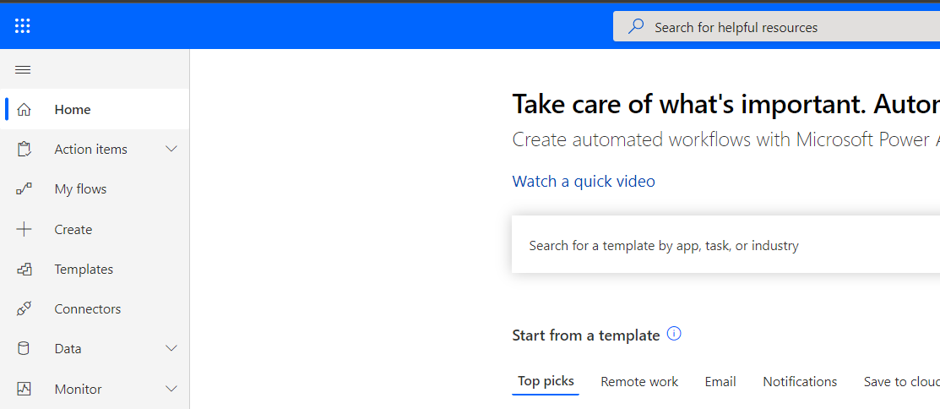Click the info icon beside Start from a template
Screen dimensions: 940x409
[x=674, y=334]
